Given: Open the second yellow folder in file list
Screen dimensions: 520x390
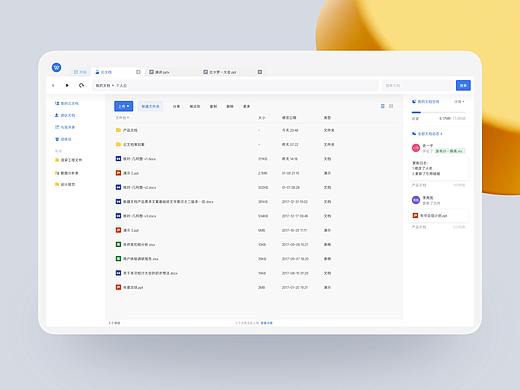Looking at the screenshot, I should pos(130,144).
